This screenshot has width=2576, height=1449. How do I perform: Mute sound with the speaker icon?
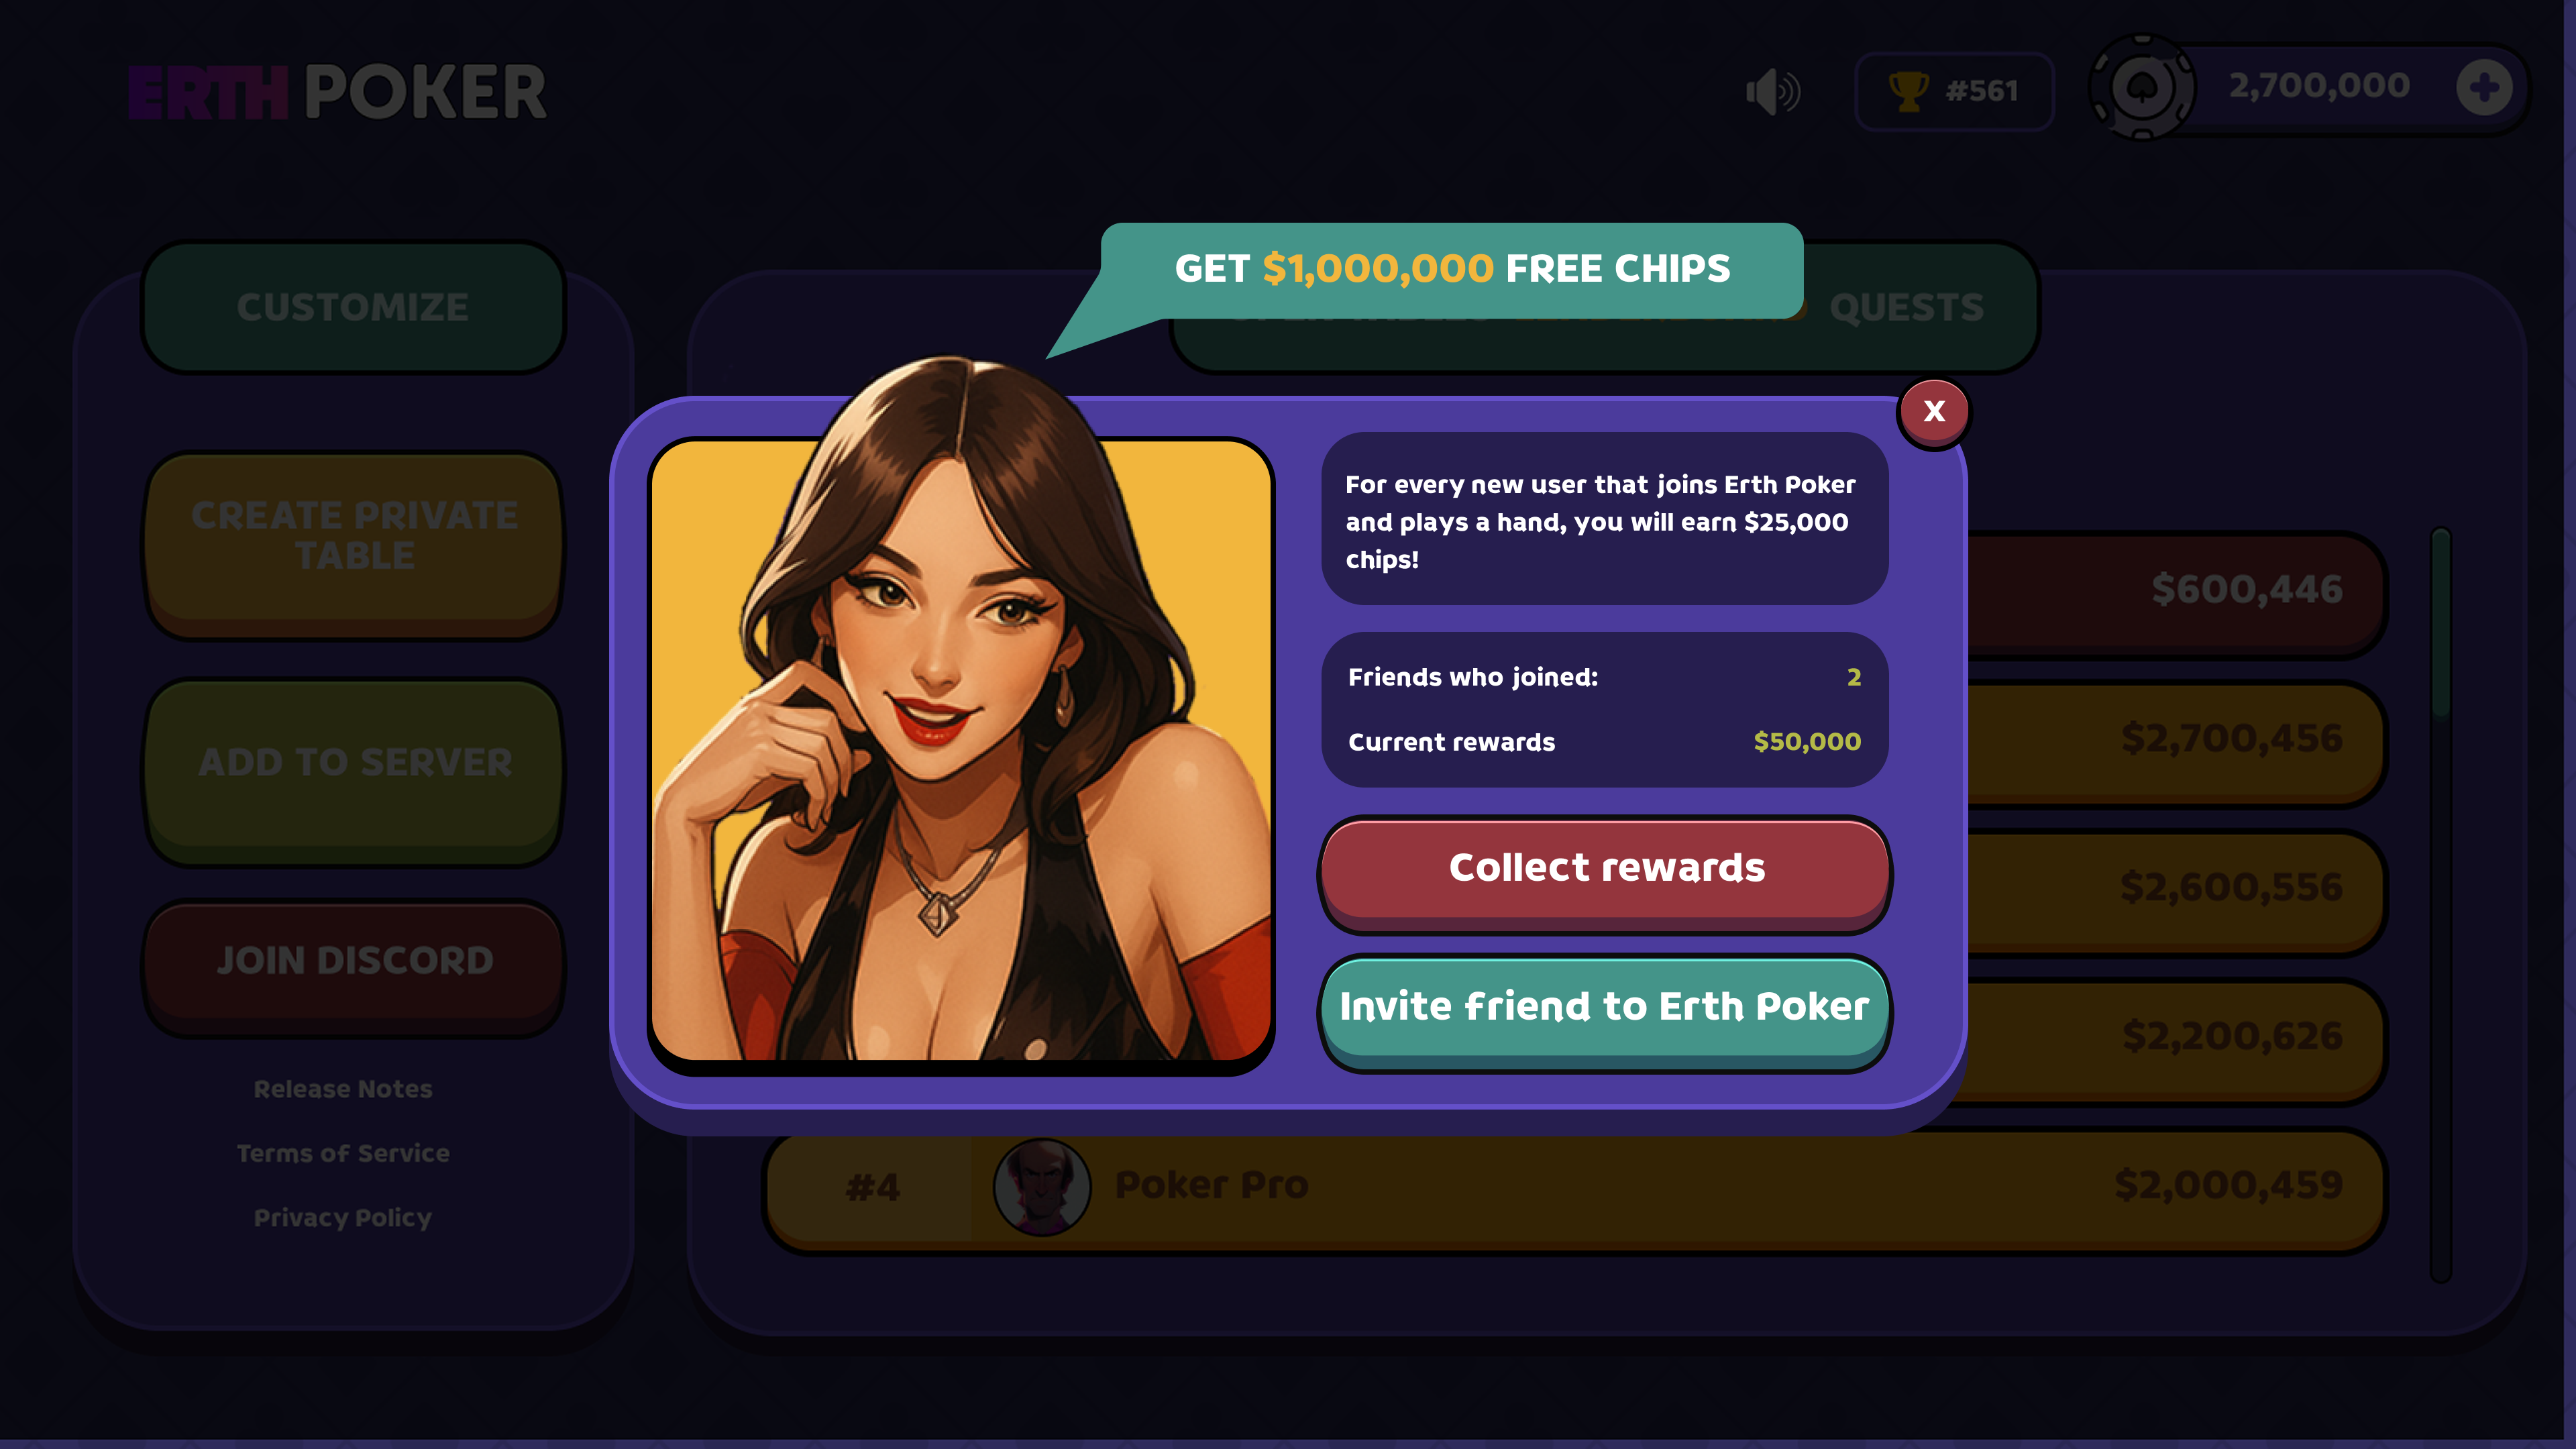(x=1772, y=92)
